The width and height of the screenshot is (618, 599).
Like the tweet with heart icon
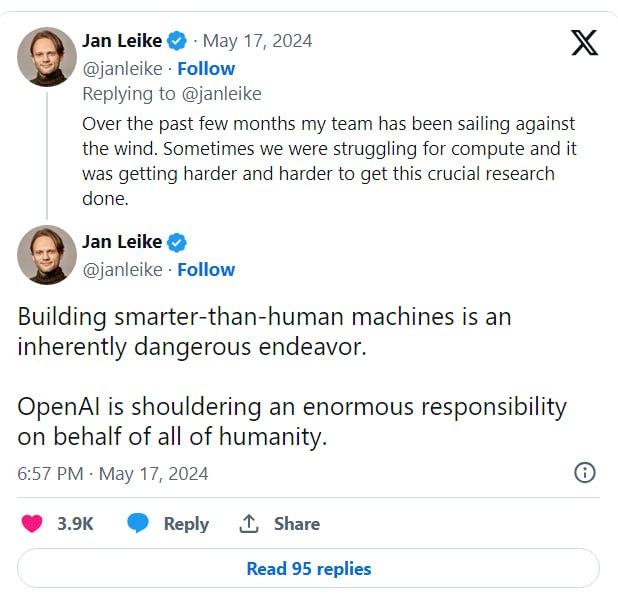(x=32, y=524)
